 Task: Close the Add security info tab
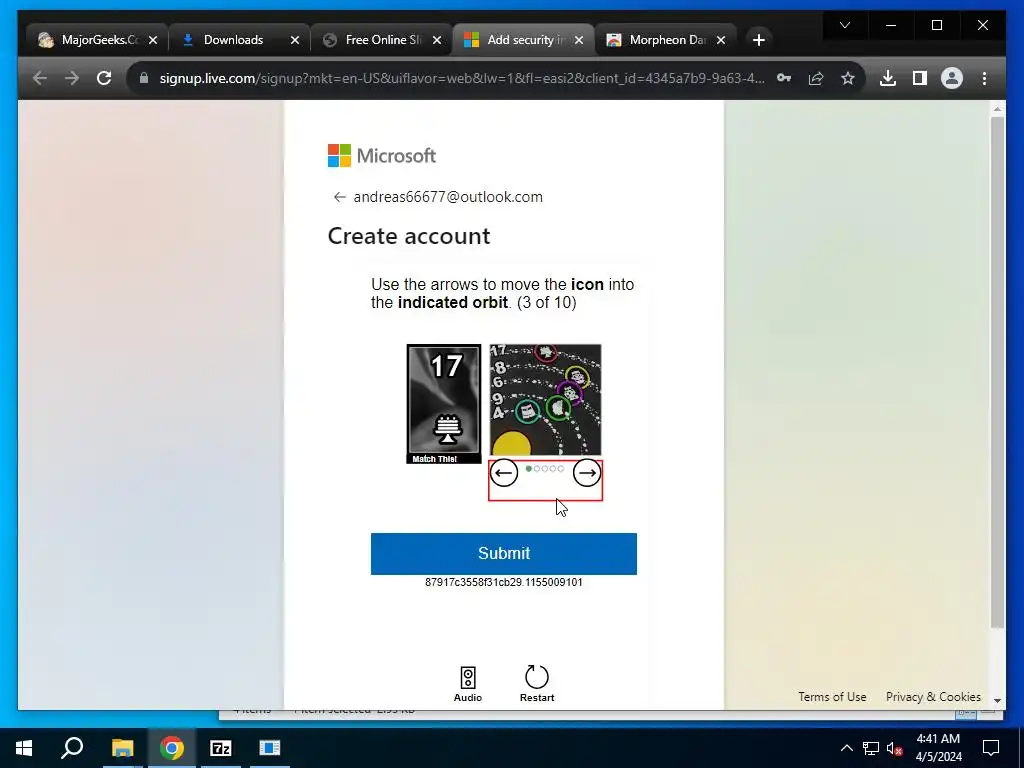point(579,40)
